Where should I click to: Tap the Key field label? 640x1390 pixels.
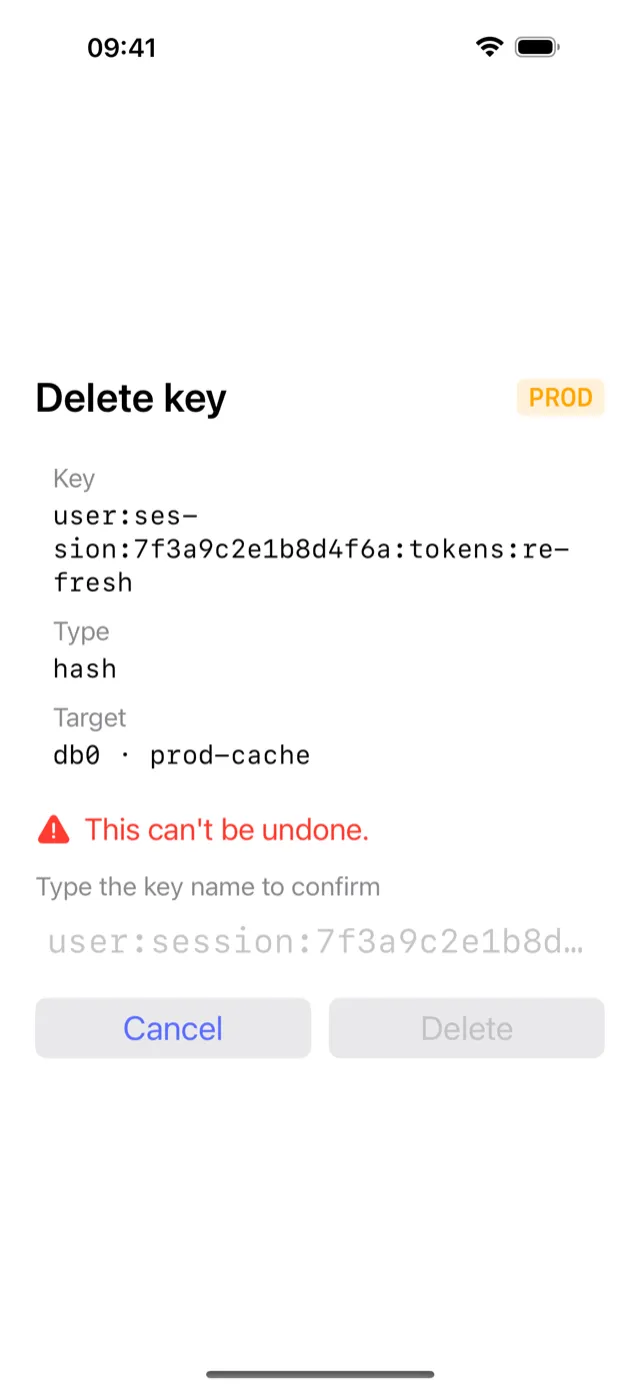[74, 479]
